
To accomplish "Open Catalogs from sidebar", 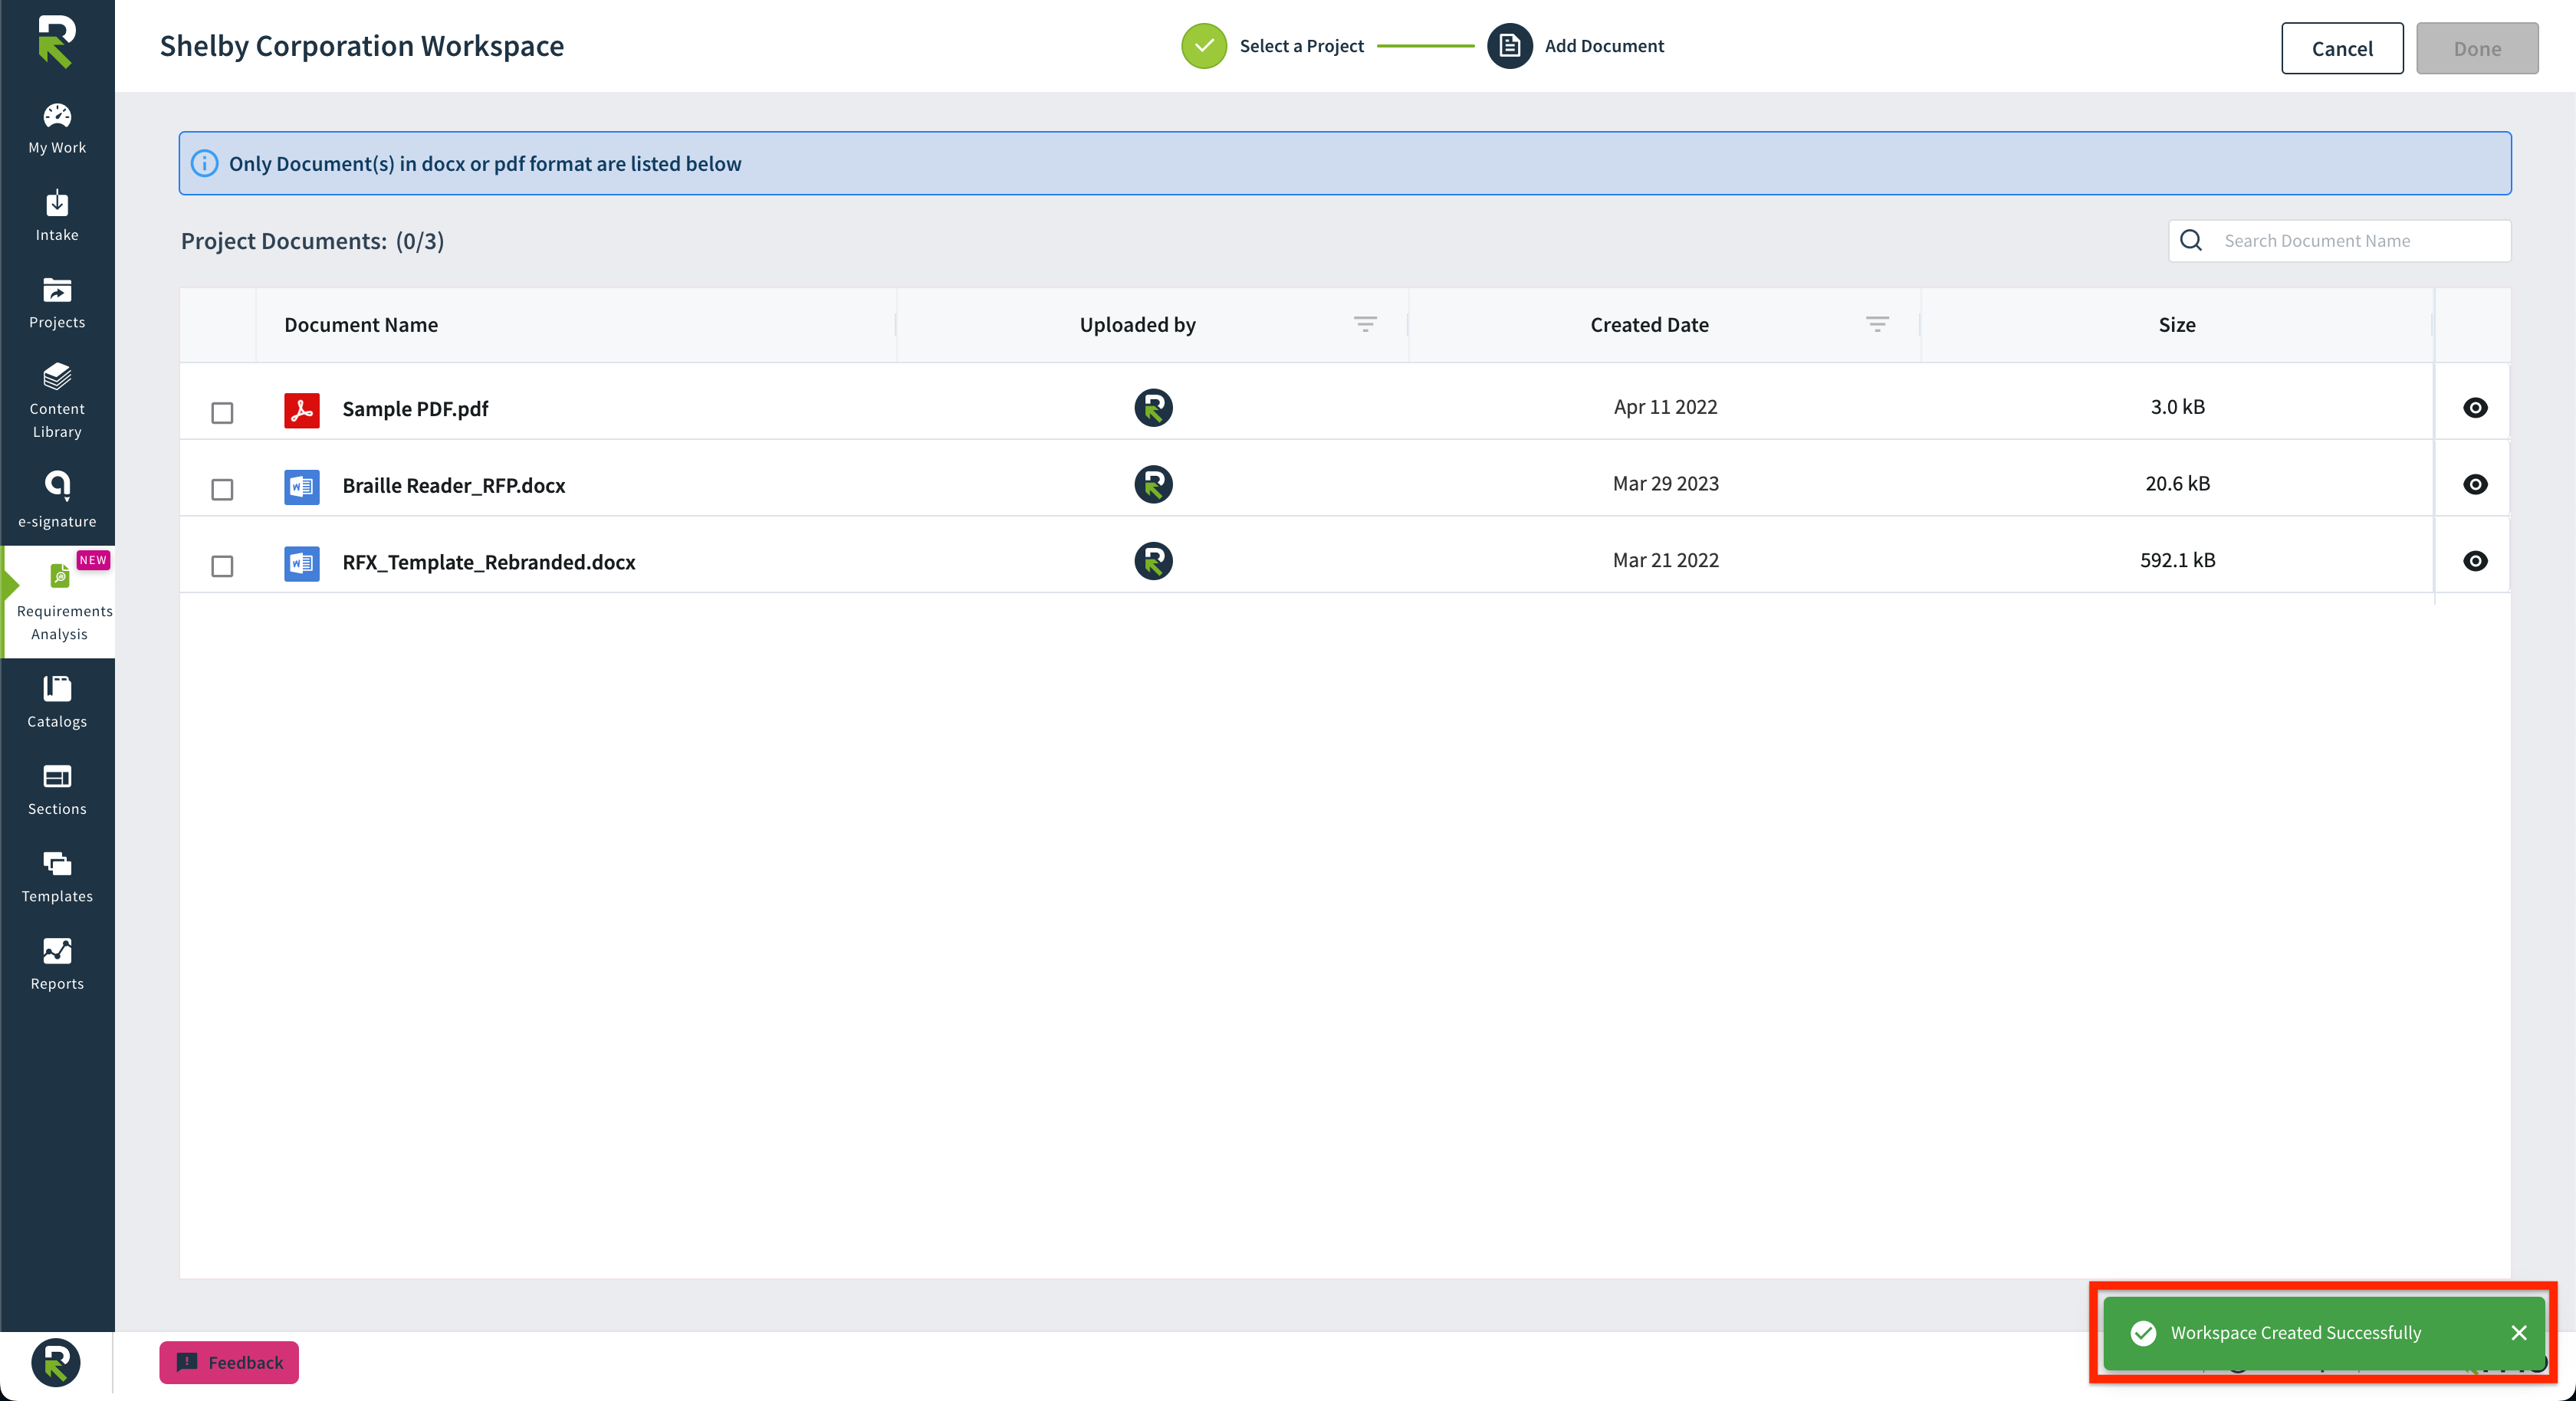I will (x=57, y=702).
